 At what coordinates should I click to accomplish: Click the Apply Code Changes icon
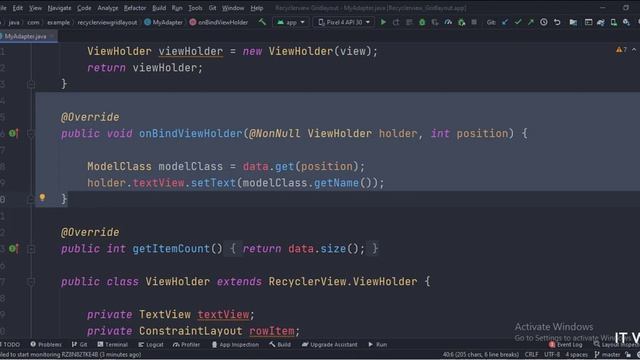(409, 22)
